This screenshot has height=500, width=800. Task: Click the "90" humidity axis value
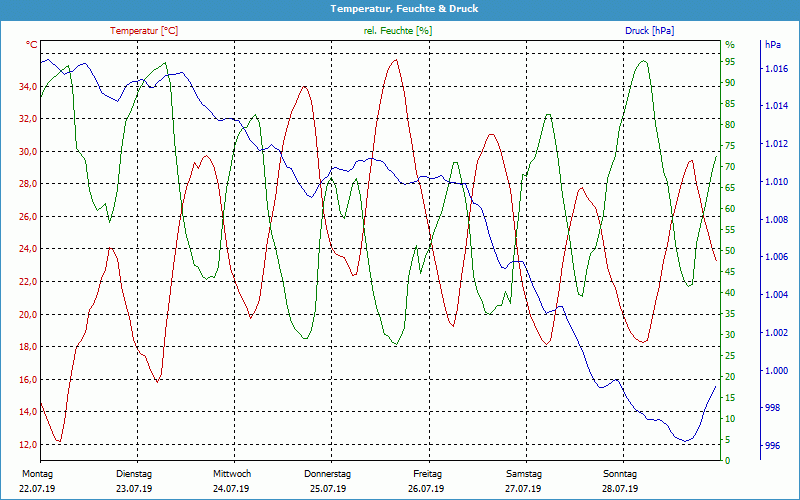[x=730, y=83]
